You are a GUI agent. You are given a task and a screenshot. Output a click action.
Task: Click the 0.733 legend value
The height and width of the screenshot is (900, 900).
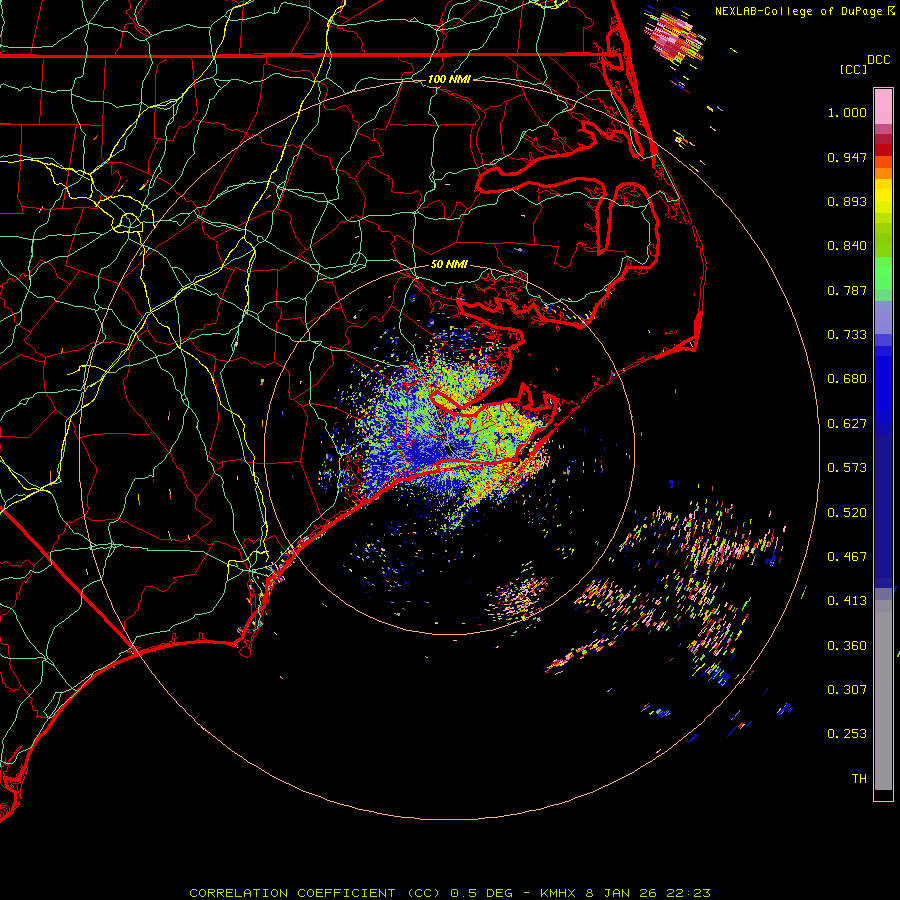[x=847, y=335]
